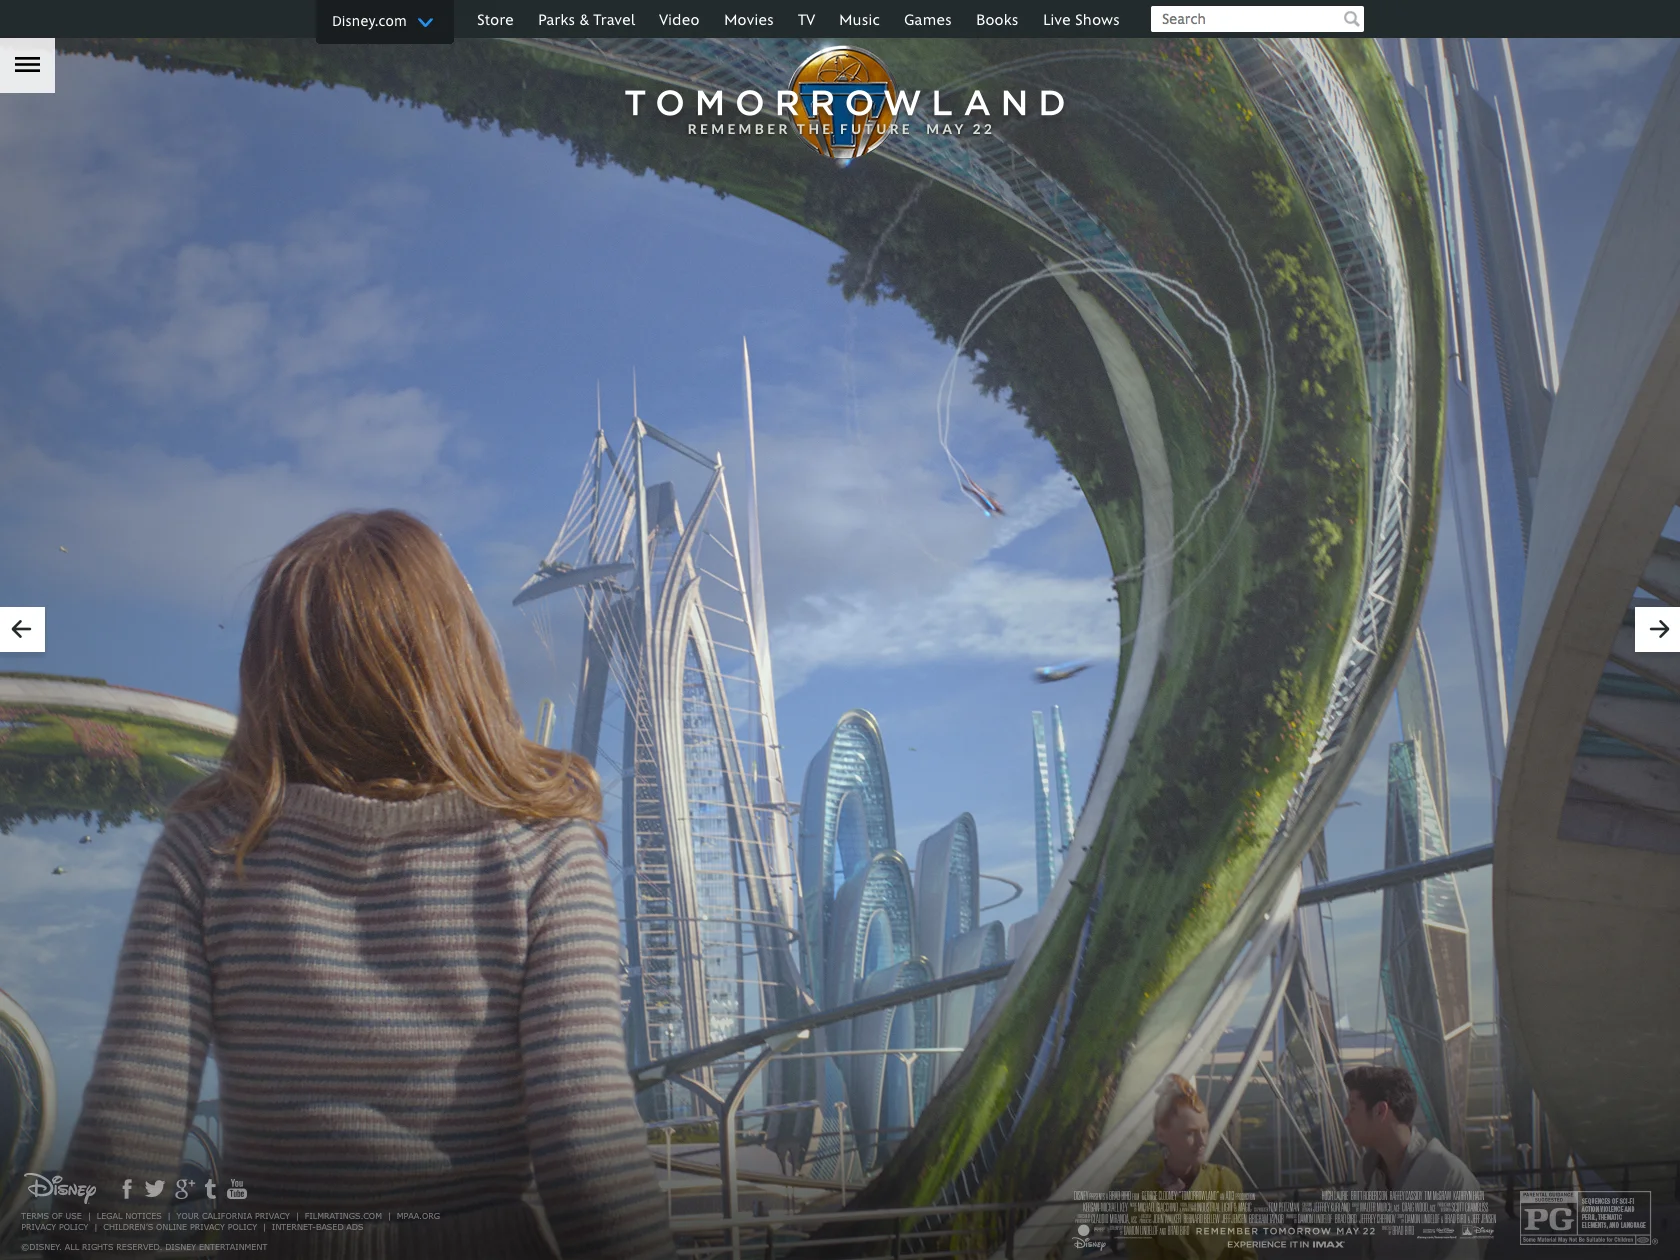Open the hamburger menu icon

pos(27,65)
